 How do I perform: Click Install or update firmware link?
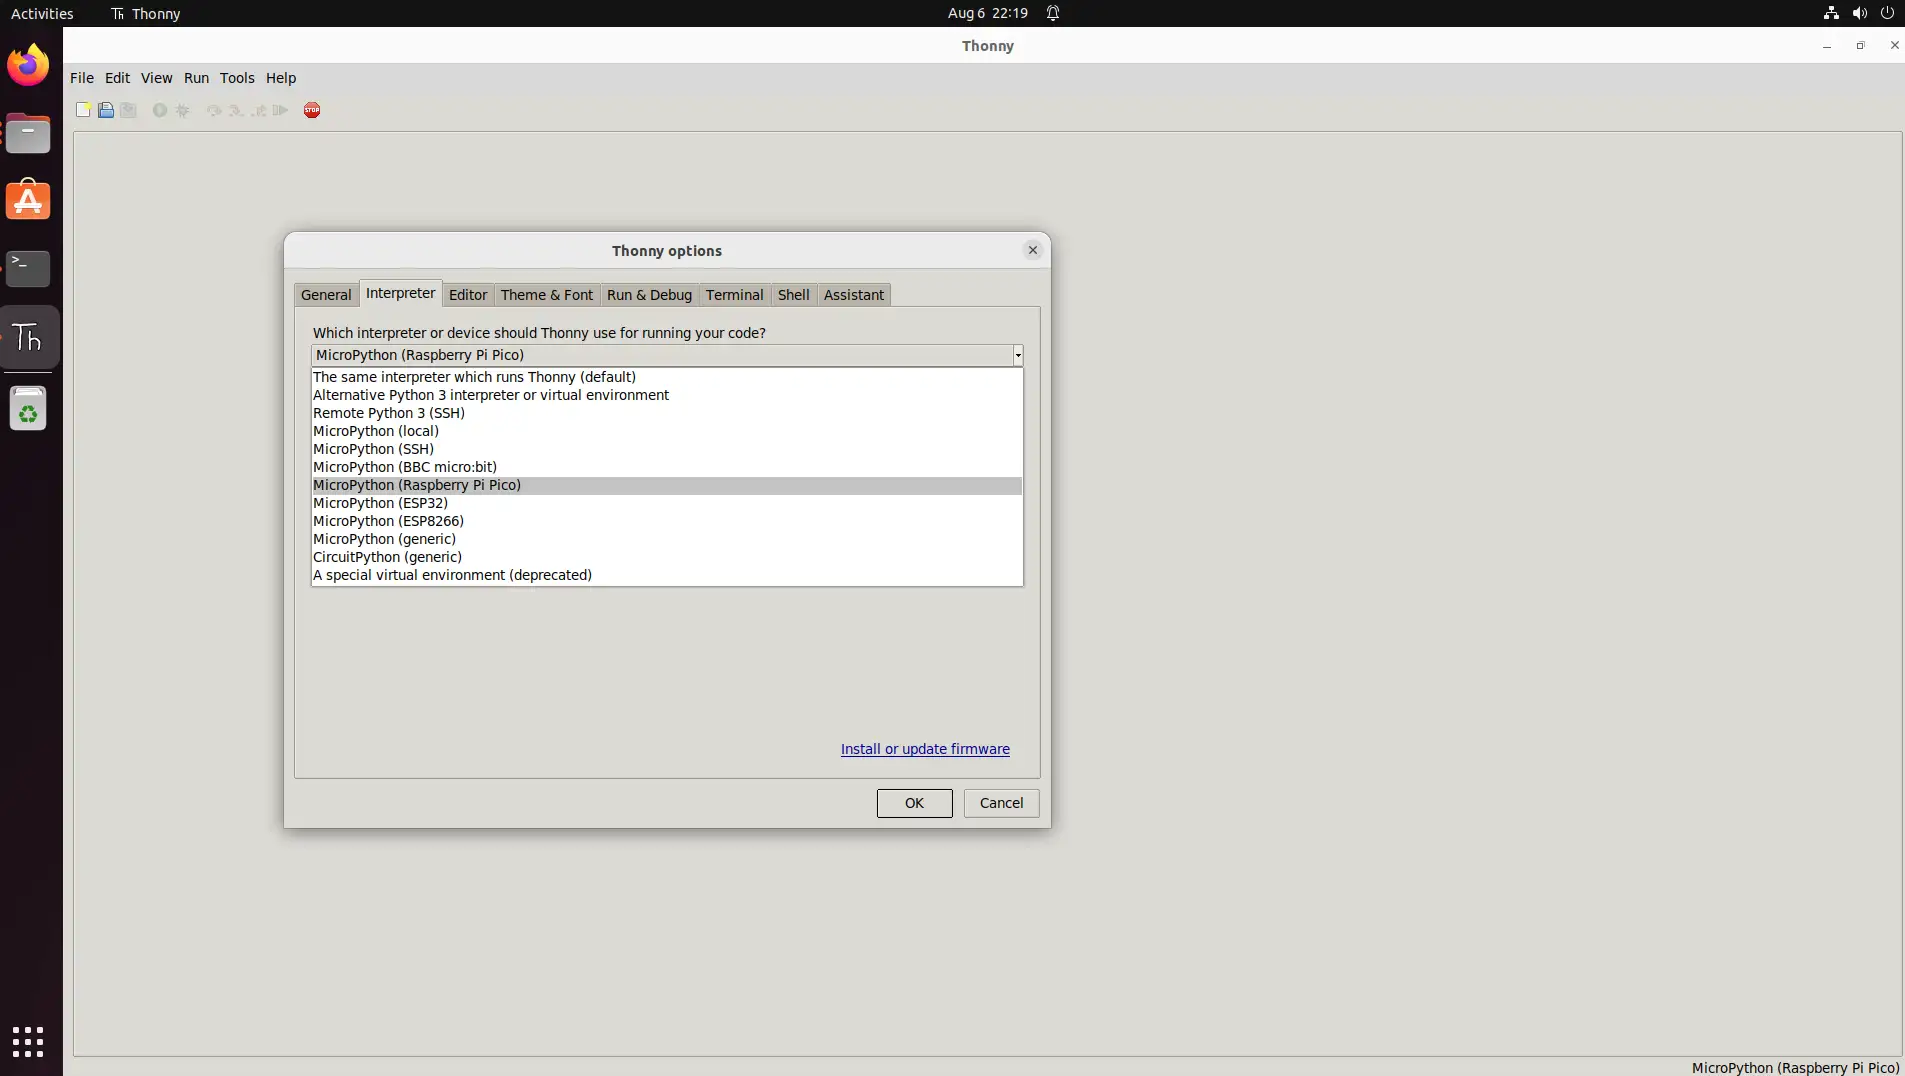click(925, 749)
